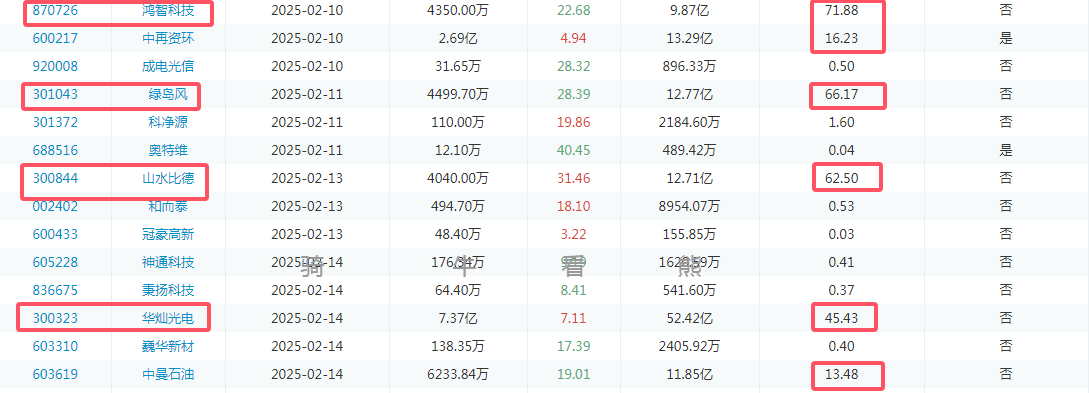The image size is (1089, 393).
Task: Open stock code 870726 link
Action: 55,10
